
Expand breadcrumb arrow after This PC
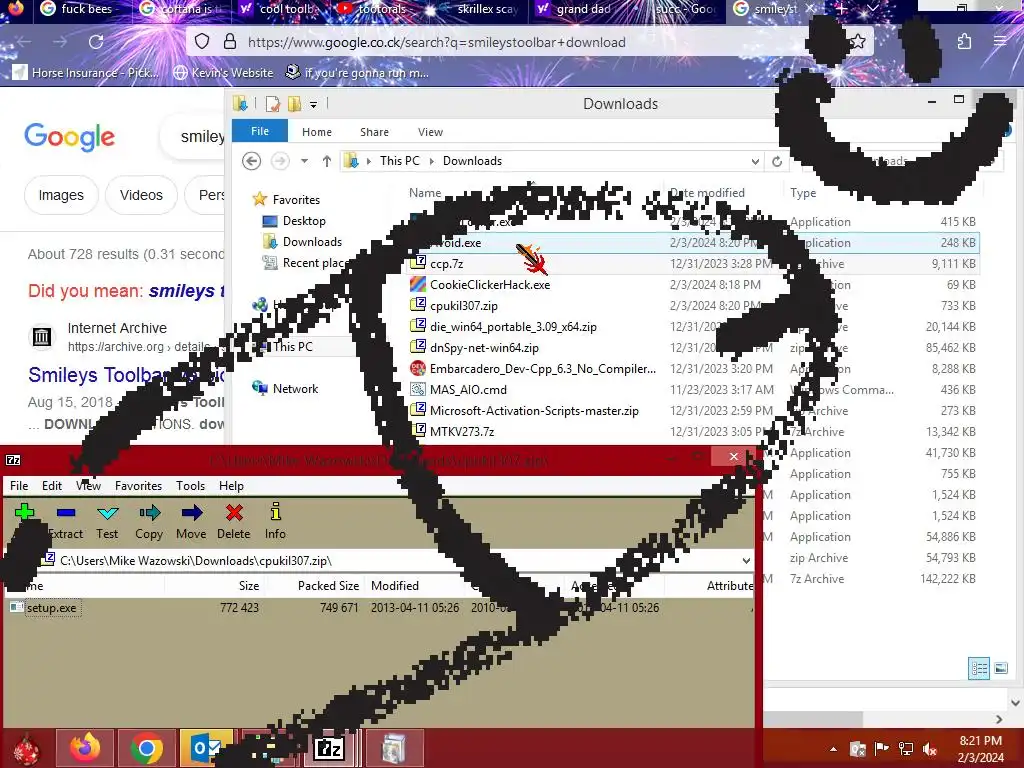pyautogui.click(x=432, y=161)
